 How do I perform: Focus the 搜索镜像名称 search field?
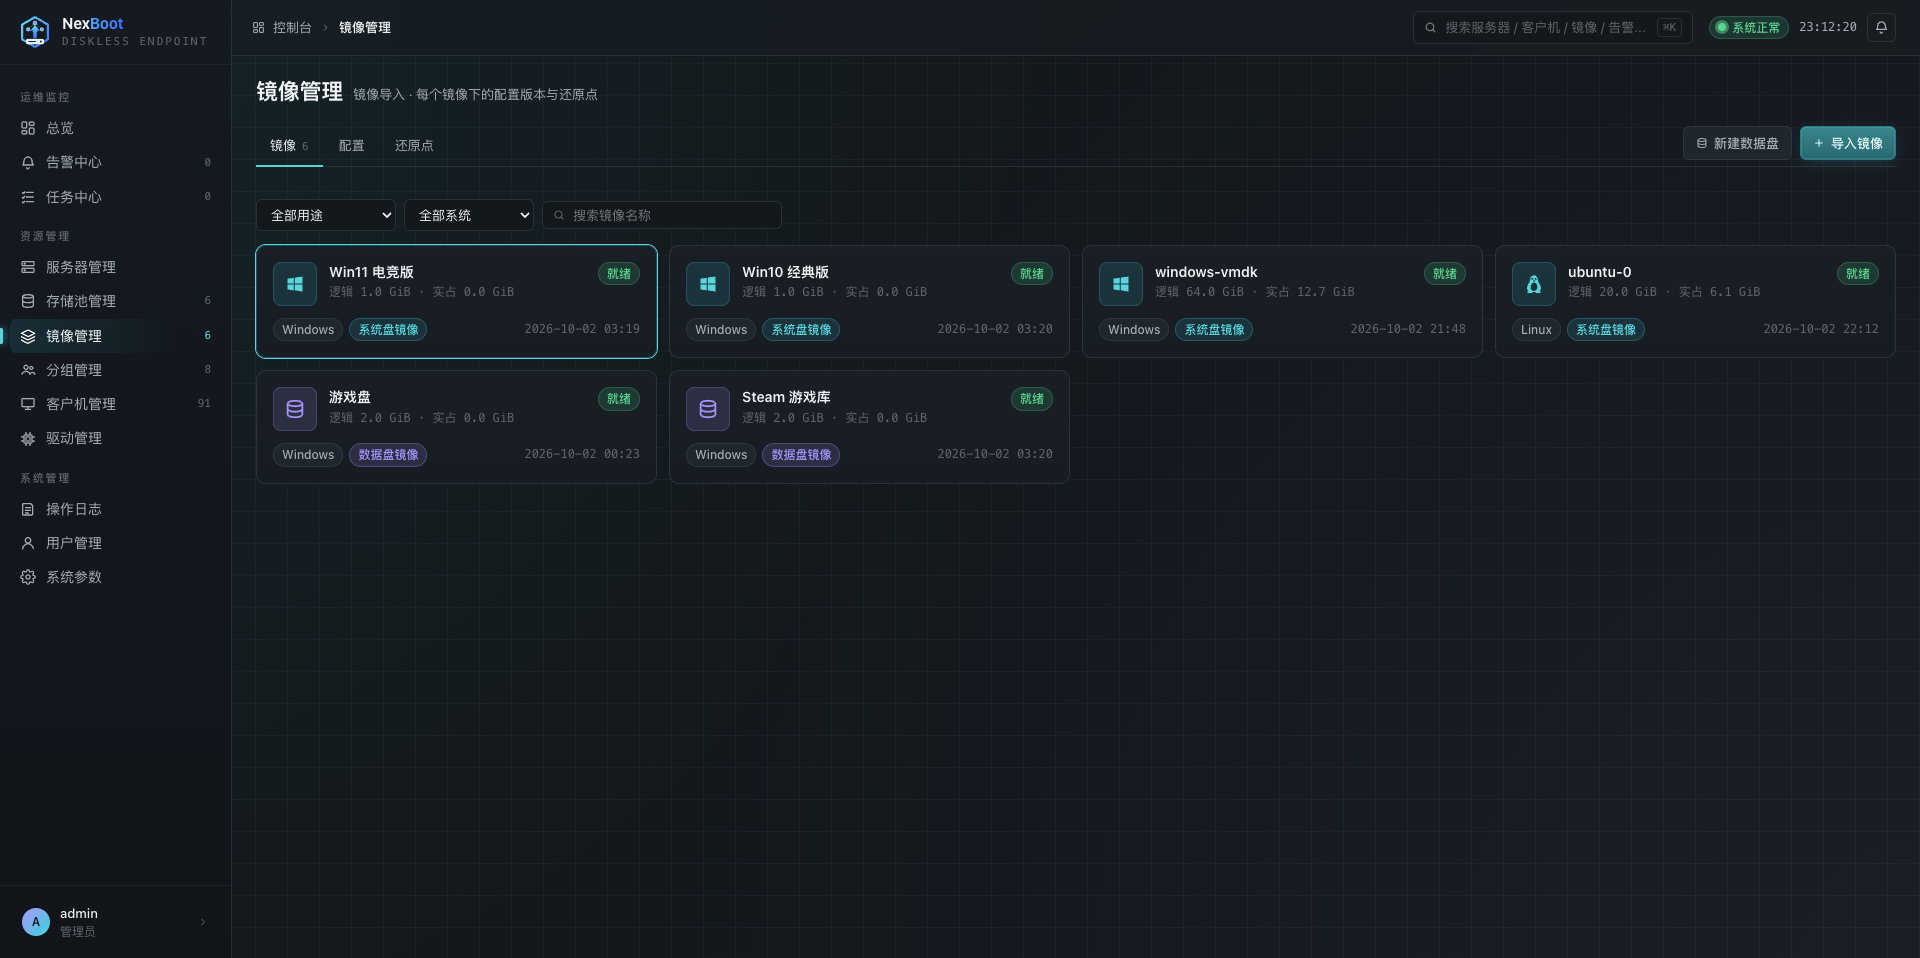coord(662,215)
